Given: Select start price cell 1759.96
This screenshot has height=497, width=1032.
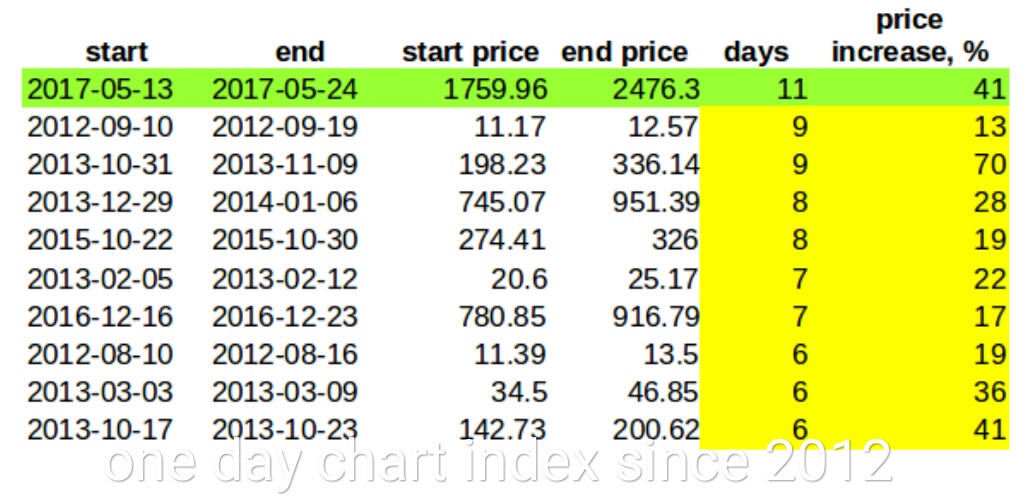Looking at the screenshot, I should pyautogui.click(x=498, y=89).
